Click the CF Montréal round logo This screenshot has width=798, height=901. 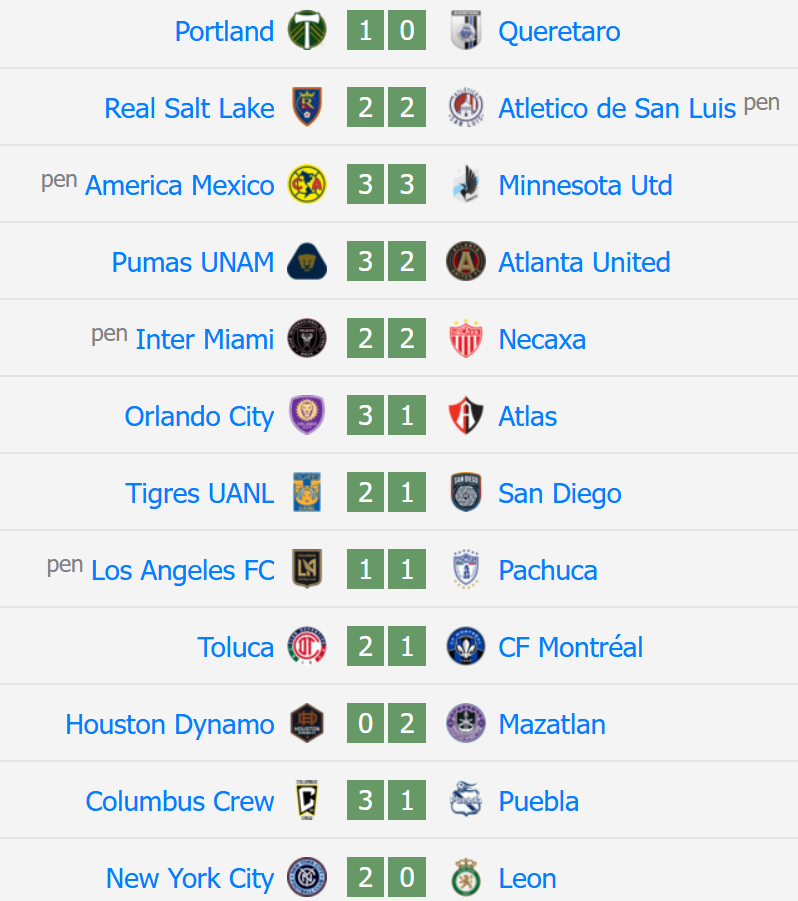click(466, 646)
